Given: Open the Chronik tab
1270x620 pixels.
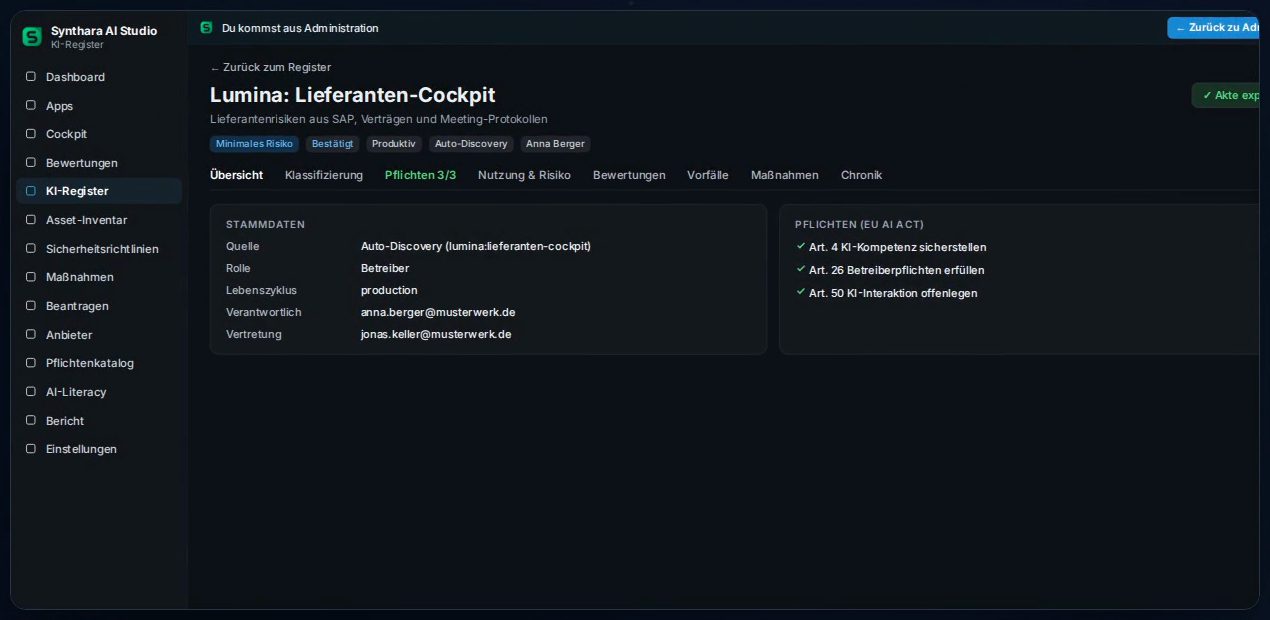Looking at the screenshot, I should (861, 175).
